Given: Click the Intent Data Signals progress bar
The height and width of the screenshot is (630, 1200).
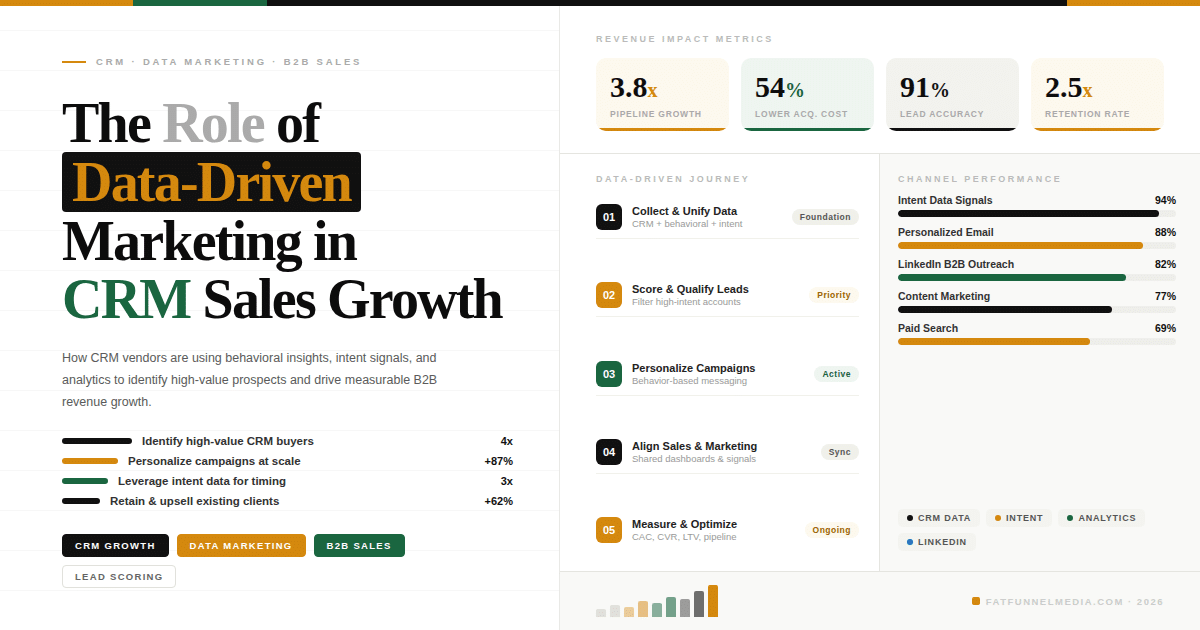Looking at the screenshot, I should pos(1036,213).
